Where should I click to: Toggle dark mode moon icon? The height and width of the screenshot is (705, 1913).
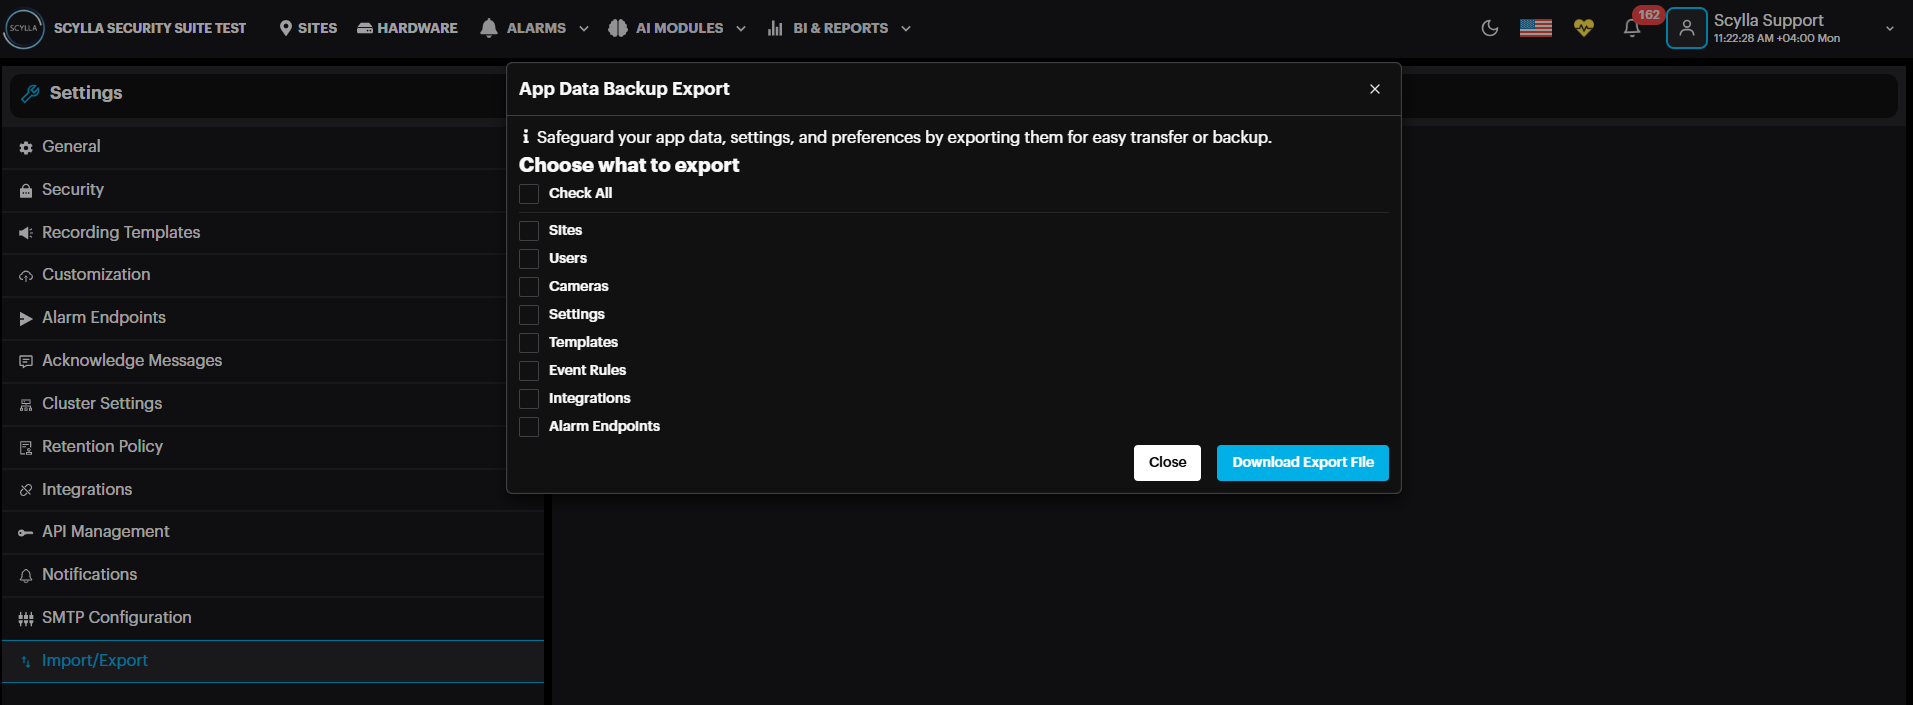pos(1489,28)
